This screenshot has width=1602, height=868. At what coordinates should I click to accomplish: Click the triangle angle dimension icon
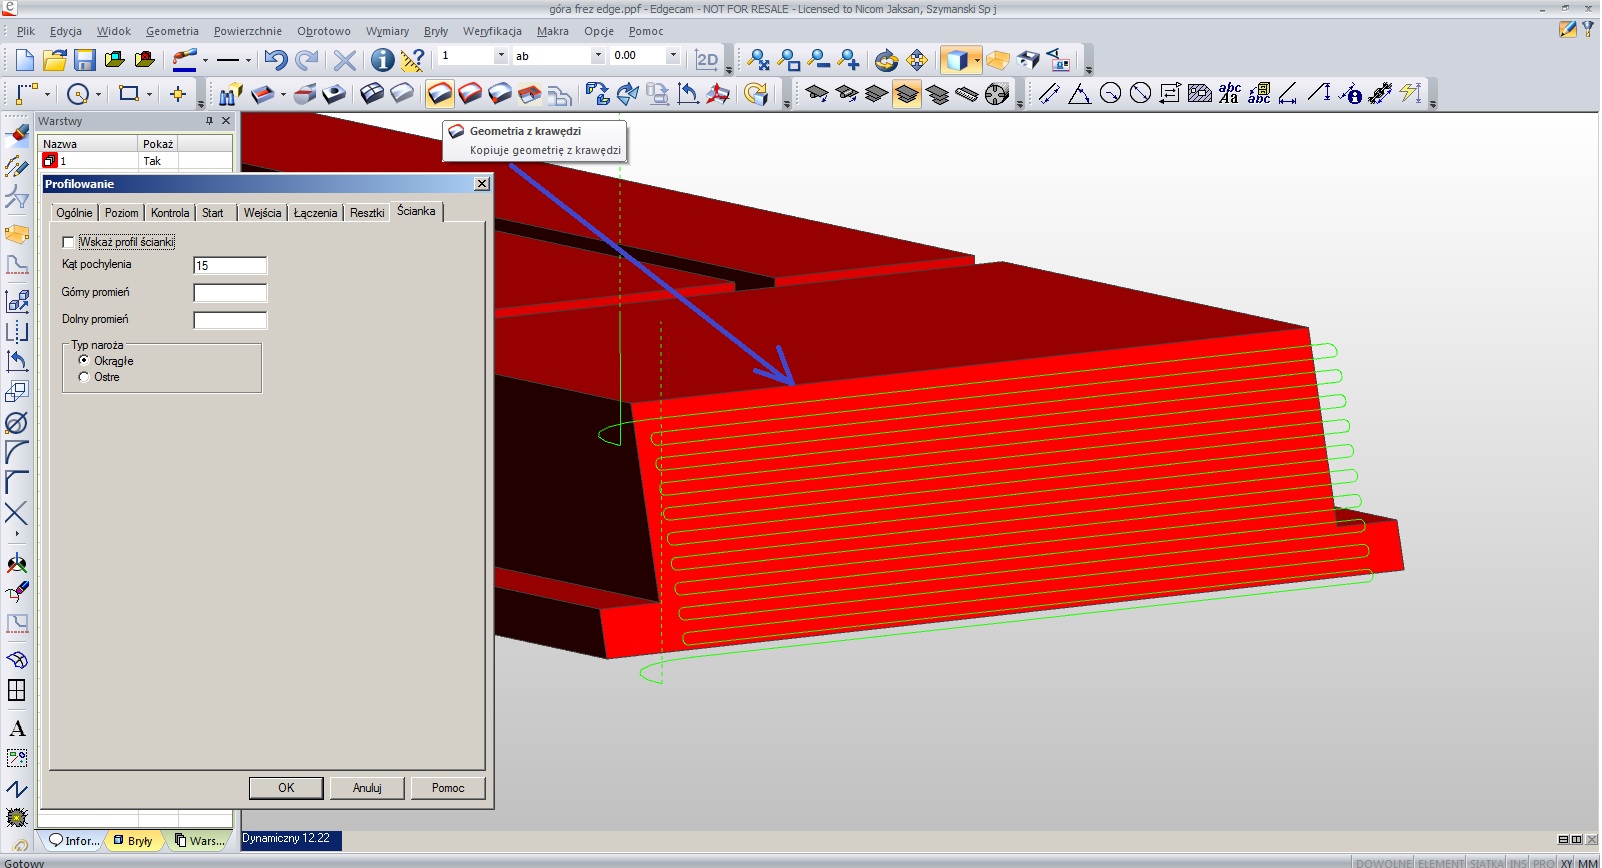[x=1079, y=94]
